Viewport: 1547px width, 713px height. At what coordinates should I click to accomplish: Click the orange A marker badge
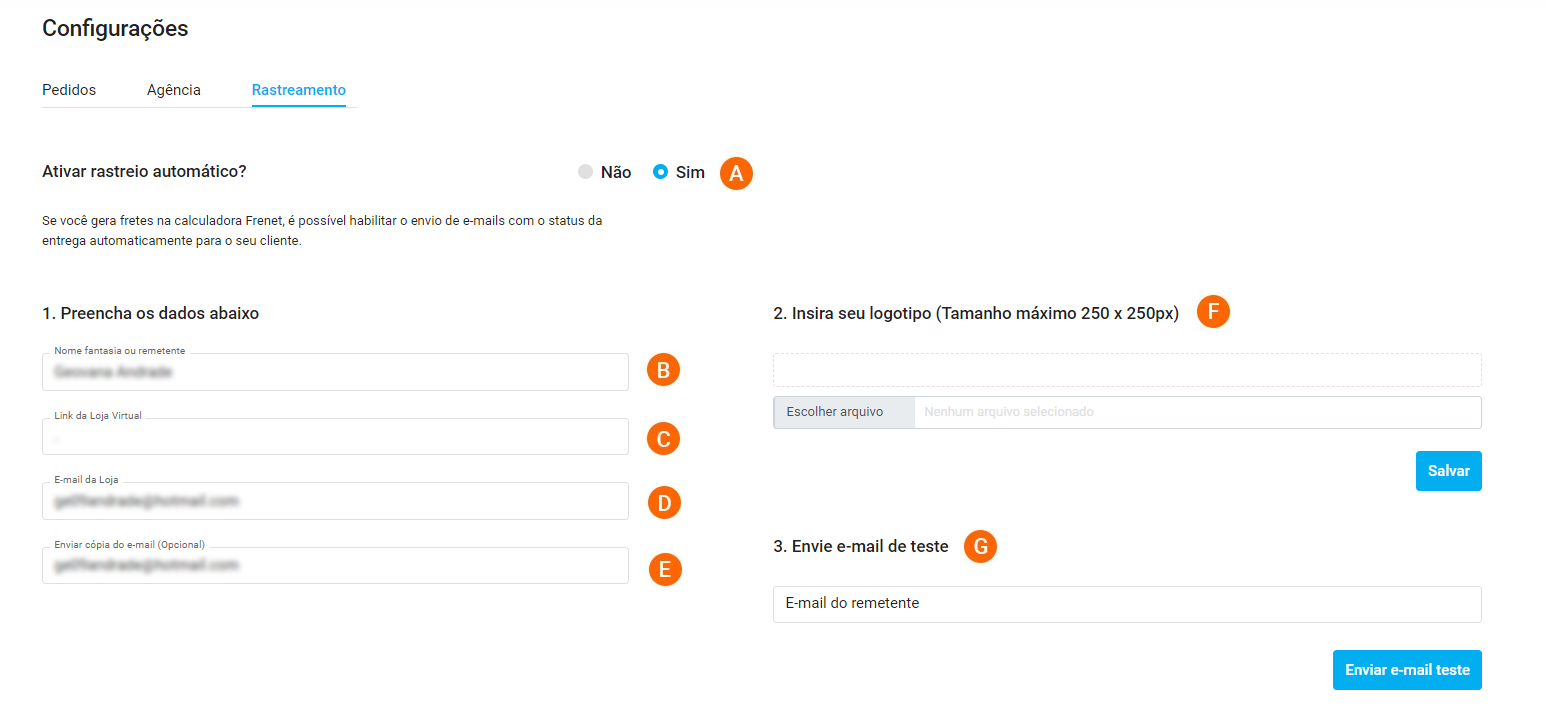point(736,173)
